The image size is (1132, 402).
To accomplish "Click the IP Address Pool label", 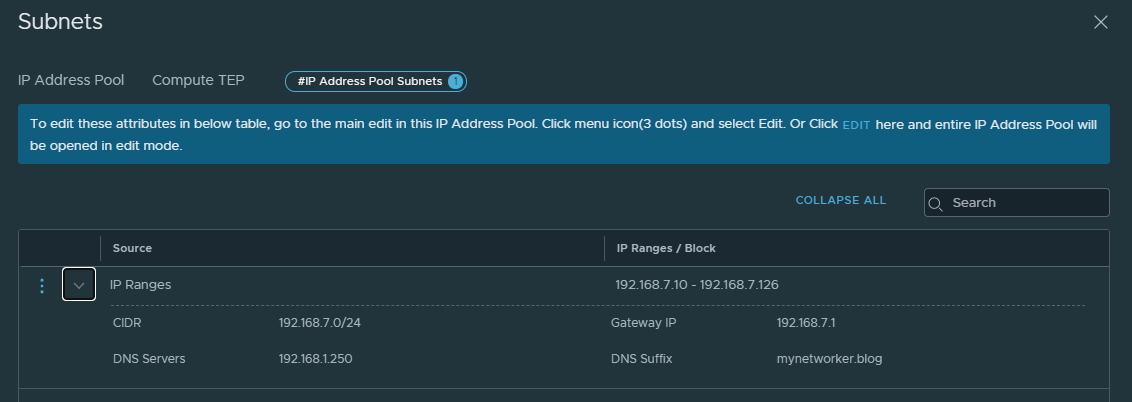I will [71, 80].
